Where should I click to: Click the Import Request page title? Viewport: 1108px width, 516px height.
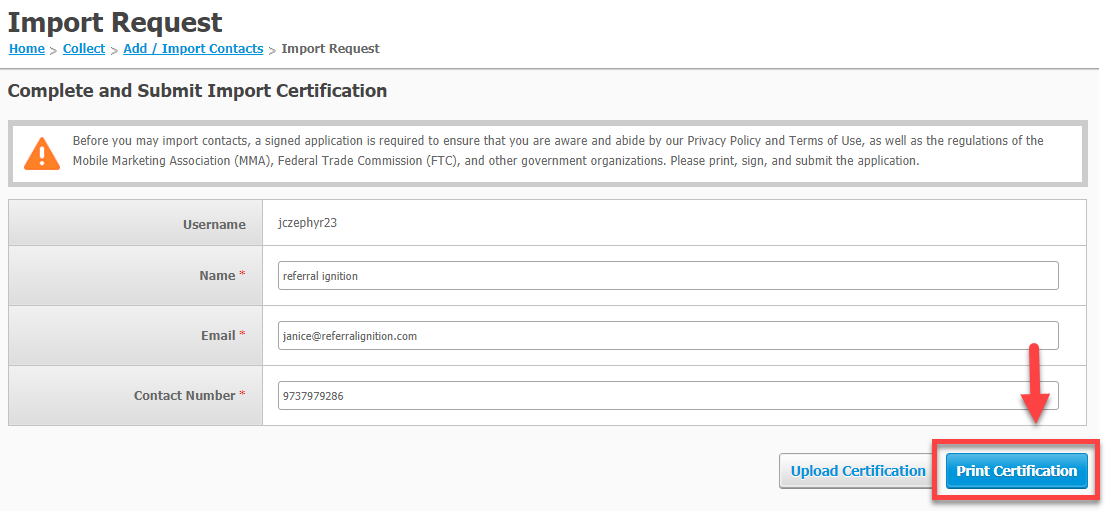pyautogui.click(x=115, y=23)
